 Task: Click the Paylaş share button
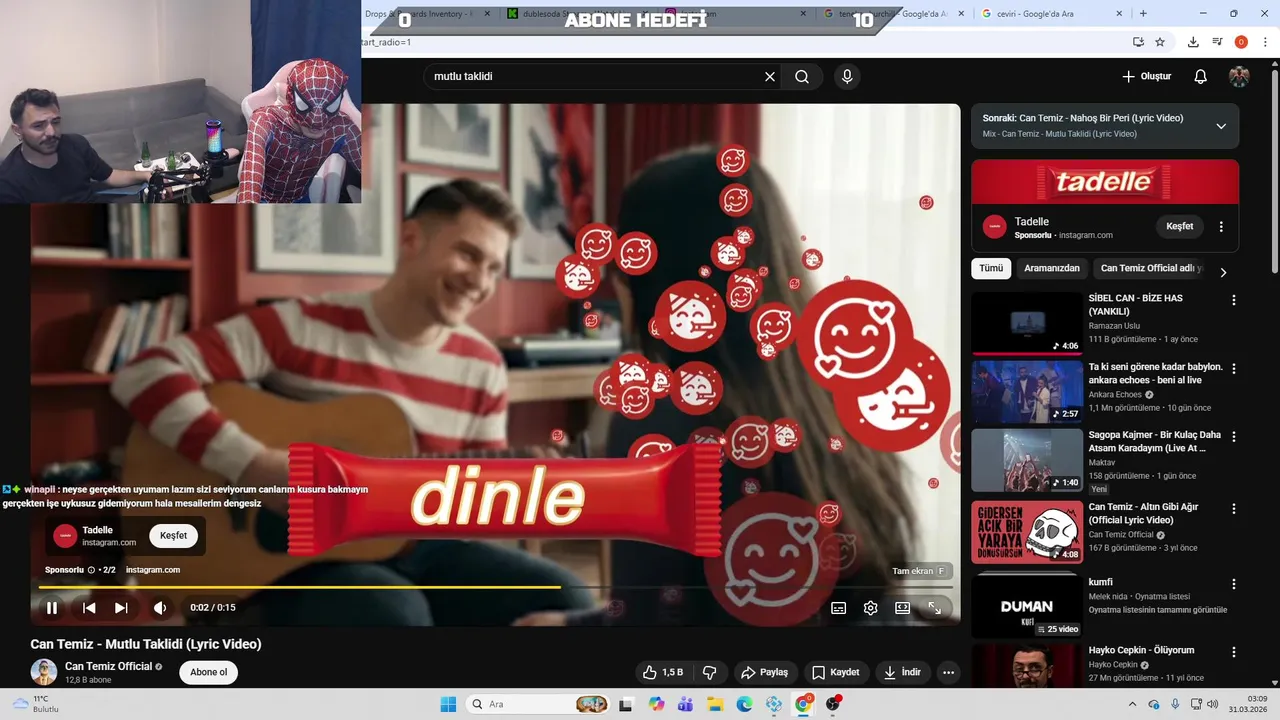coord(764,673)
